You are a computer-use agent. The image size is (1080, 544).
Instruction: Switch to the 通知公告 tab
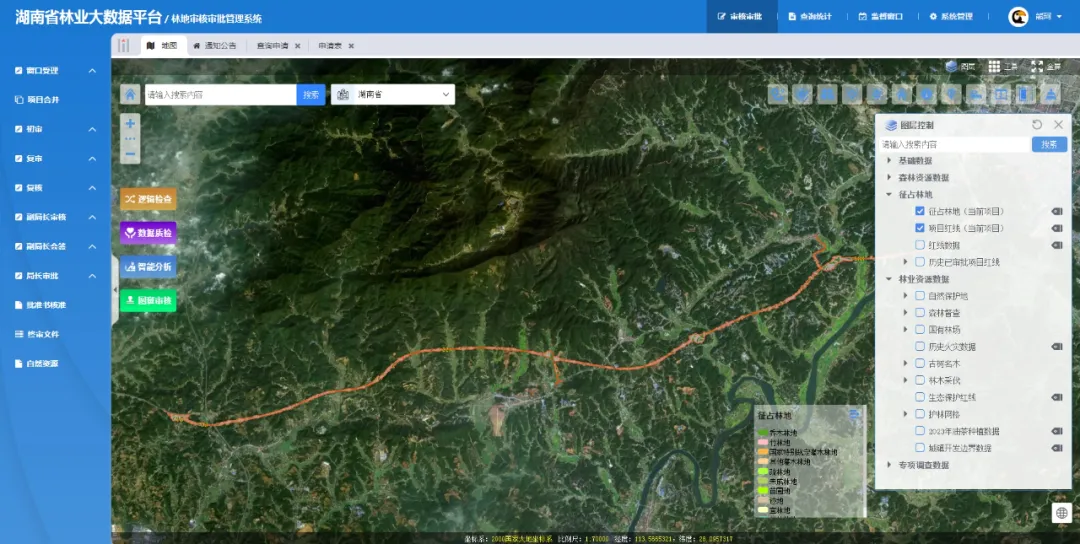pyautogui.click(x=215, y=45)
